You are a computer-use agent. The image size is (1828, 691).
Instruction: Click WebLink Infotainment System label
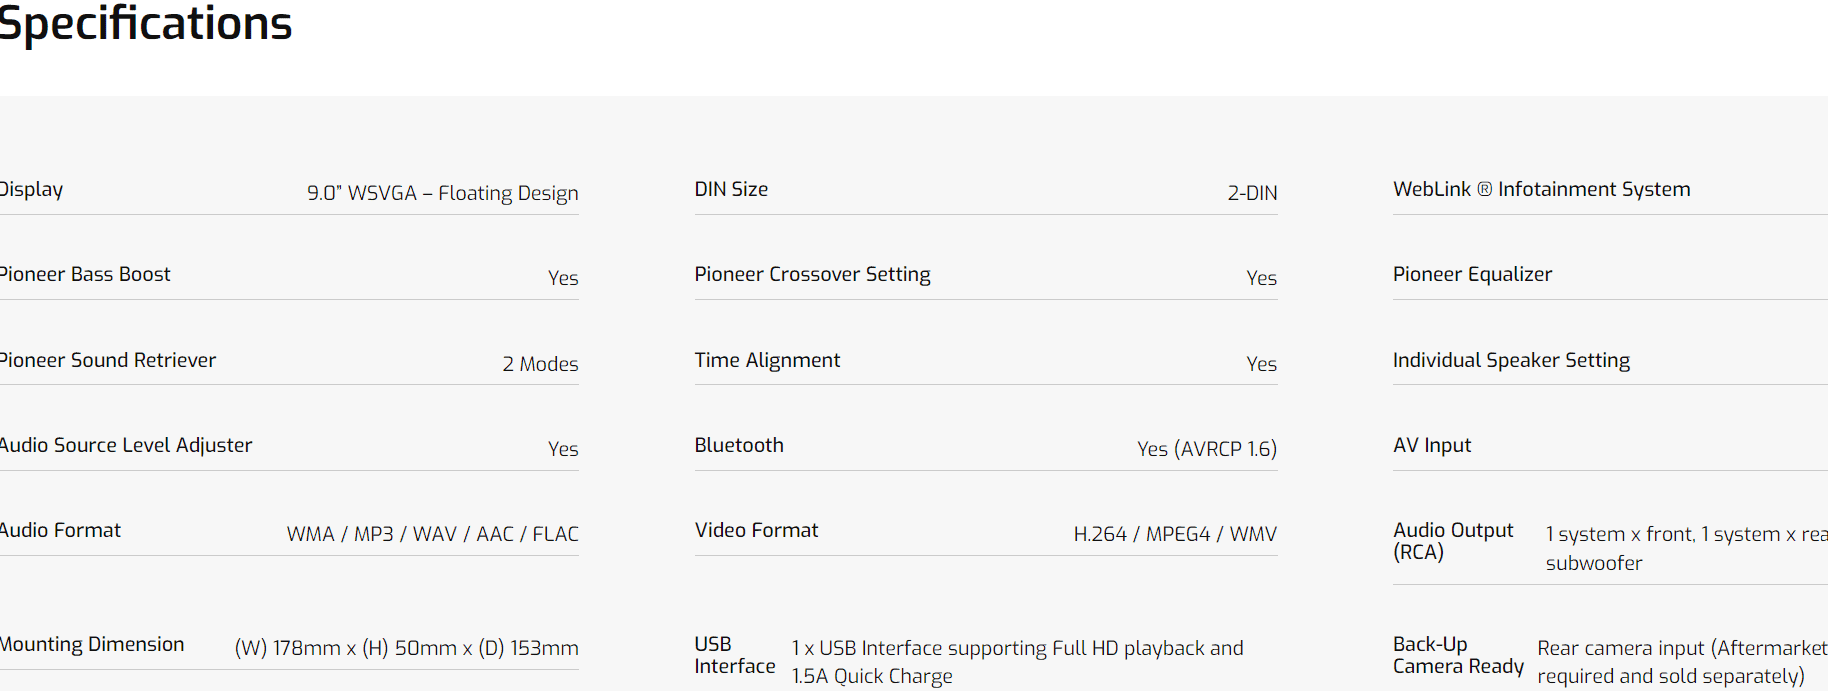1541,189
